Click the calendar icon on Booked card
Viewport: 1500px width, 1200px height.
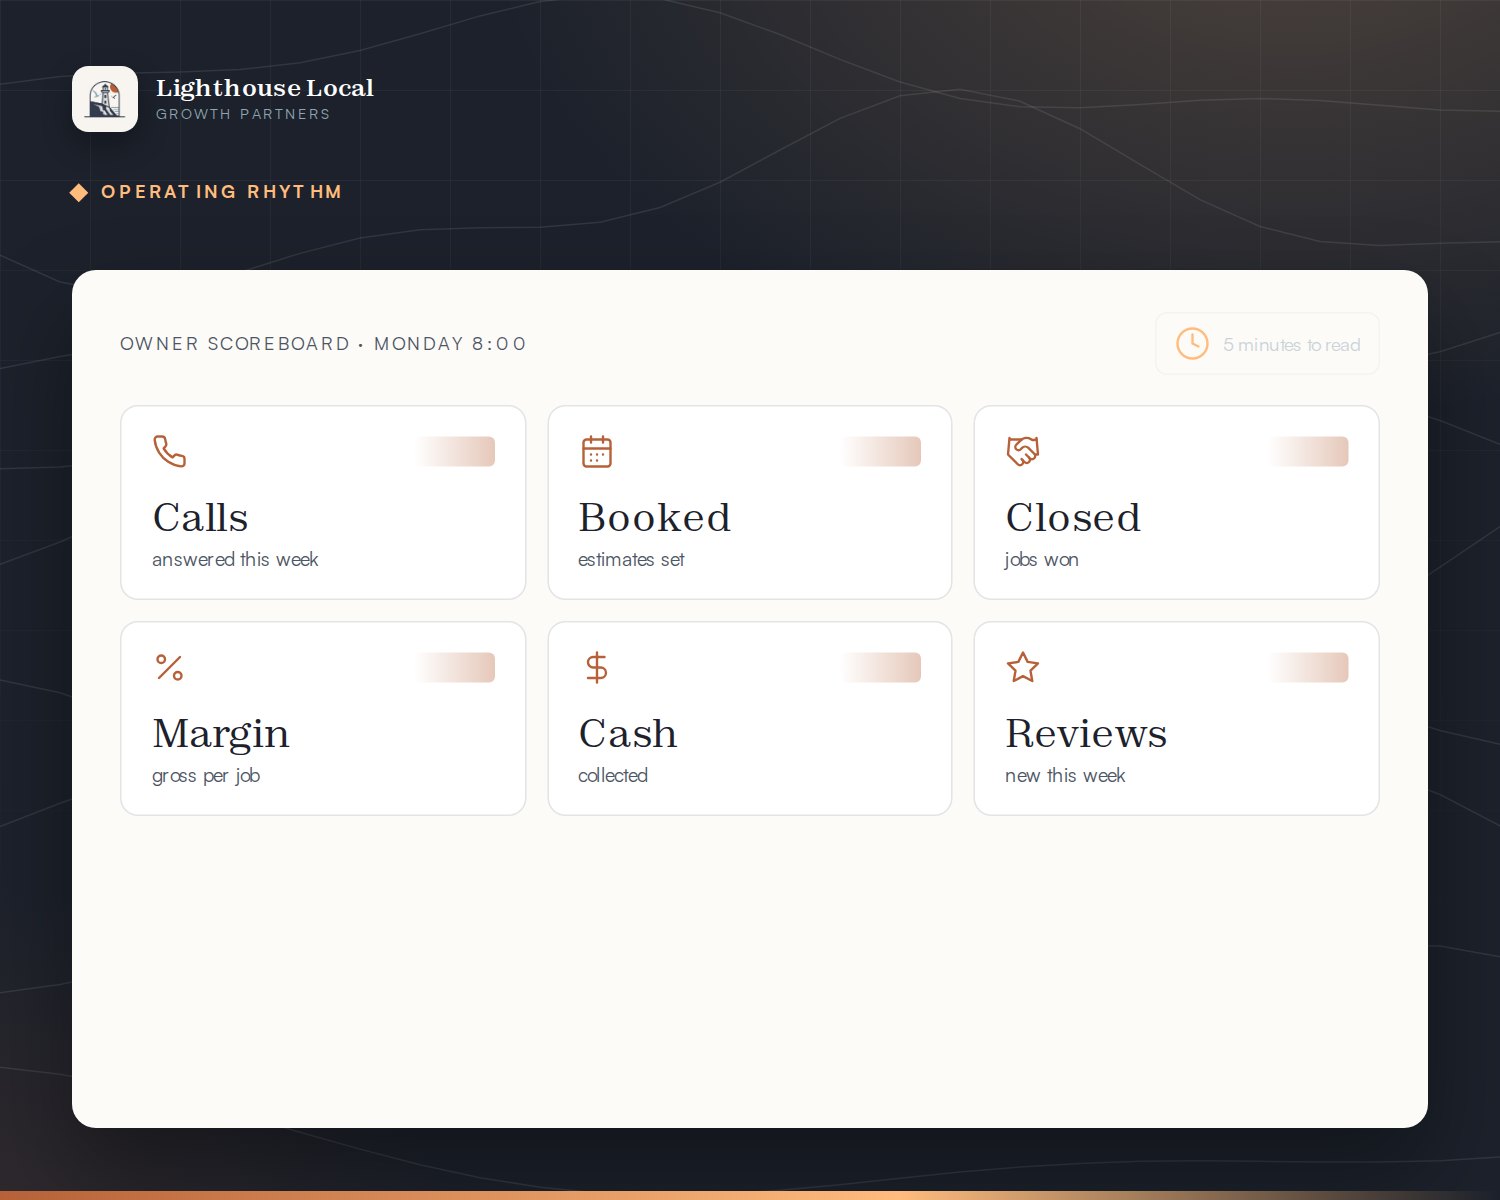(597, 451)
